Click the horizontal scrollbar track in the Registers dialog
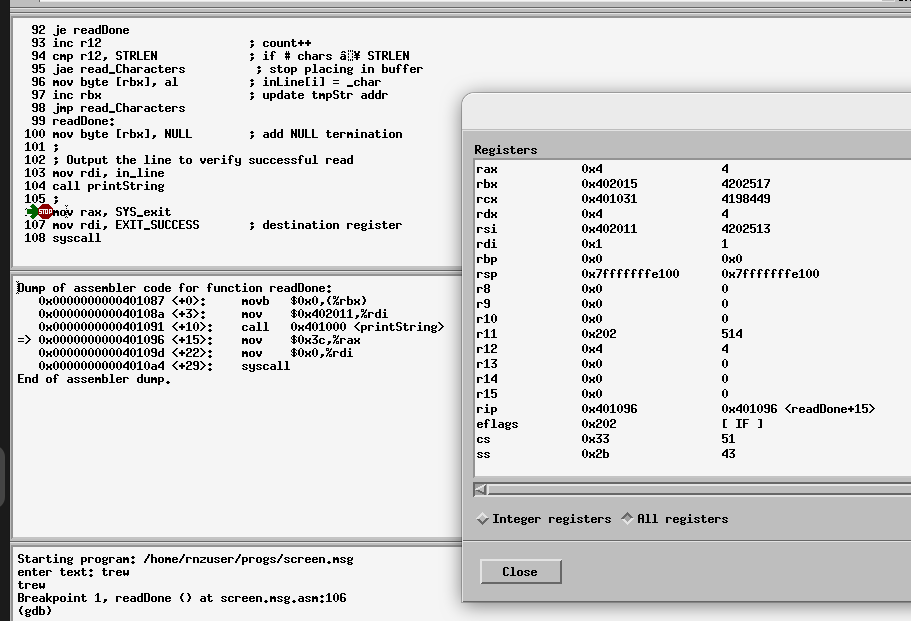Image resolution: width=911 pixels, height=621 pixels. (700, 490)
